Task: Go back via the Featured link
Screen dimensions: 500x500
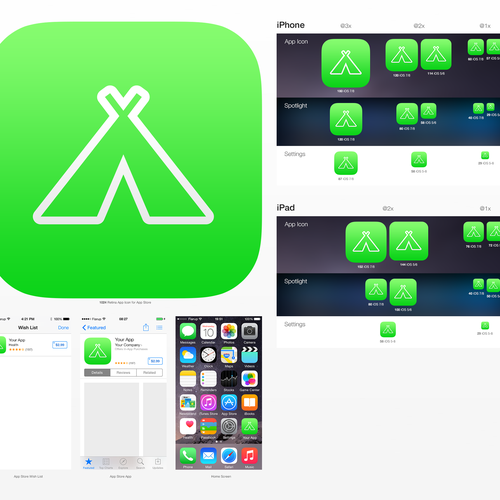Action: [94, 328]
